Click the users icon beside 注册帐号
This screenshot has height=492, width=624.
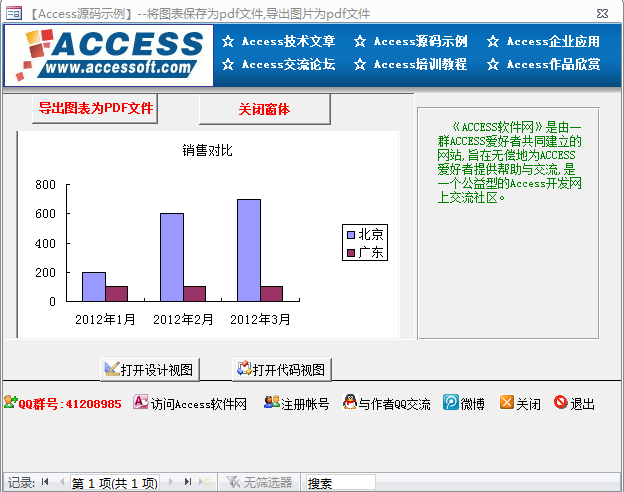272,402
